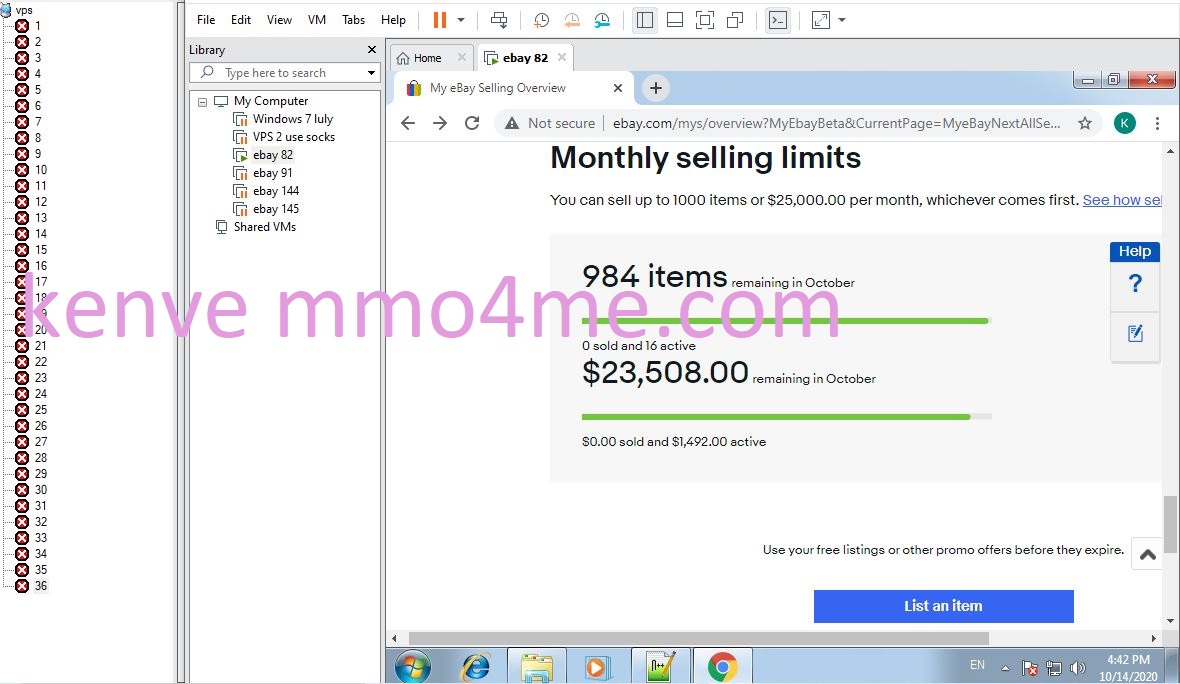Open the Windows Start menu in VM
Image resolution: width=1180 pixels, height=684 pixels.
click(412, 667)
